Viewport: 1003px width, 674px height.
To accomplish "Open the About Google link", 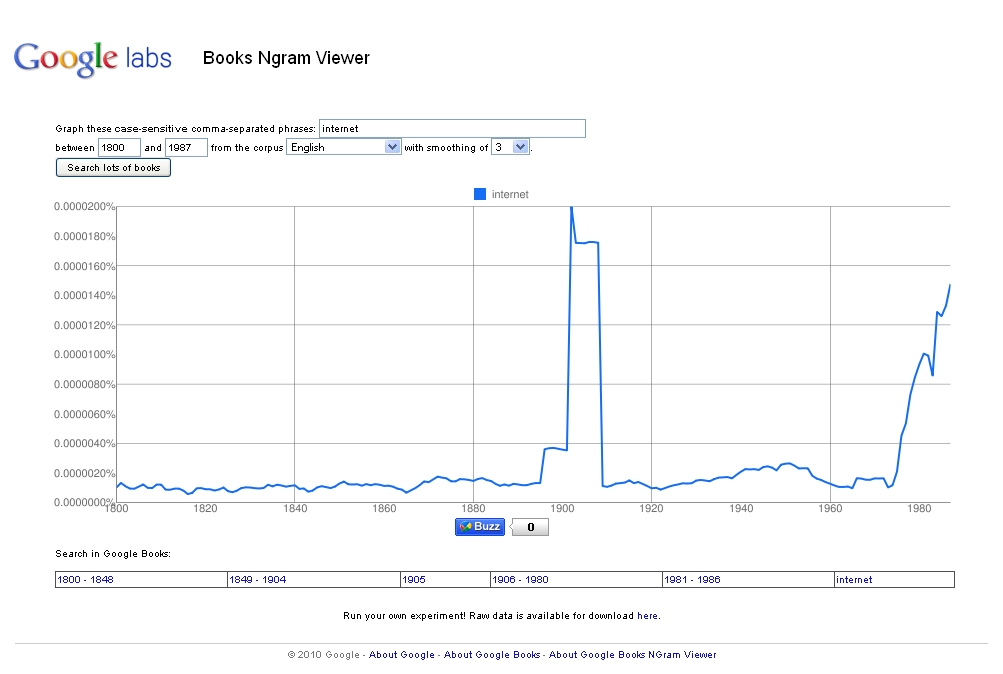I will tap(402, 655).
